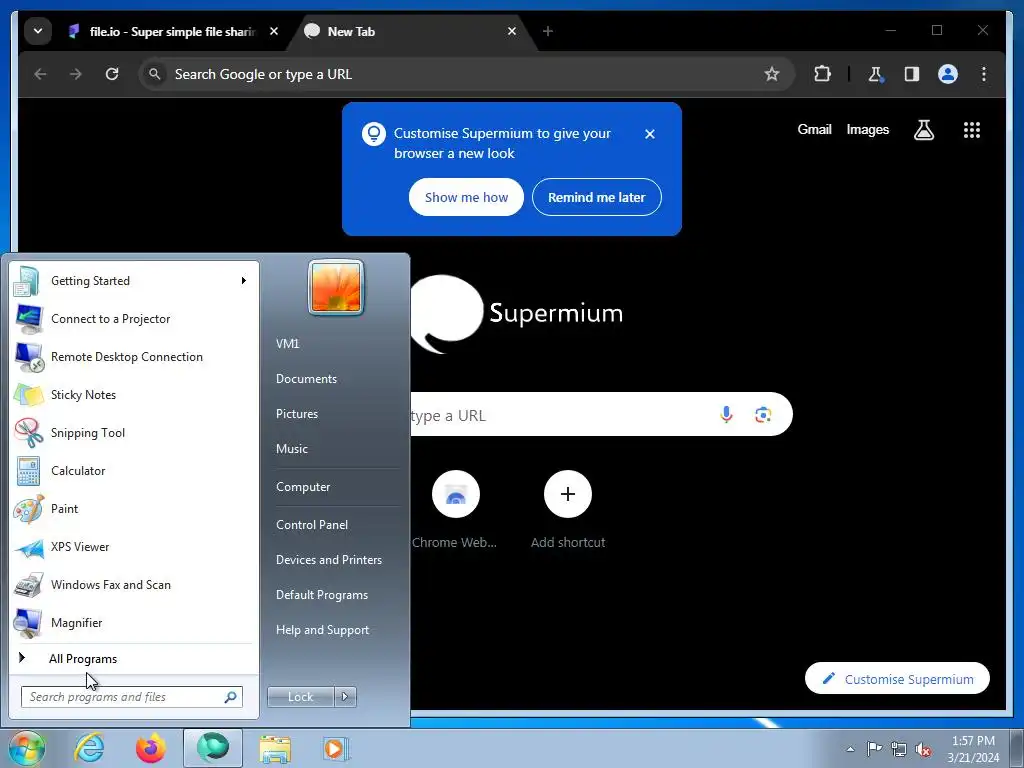
Task: Open the profile avatar icon
Action: click(948, 74)
